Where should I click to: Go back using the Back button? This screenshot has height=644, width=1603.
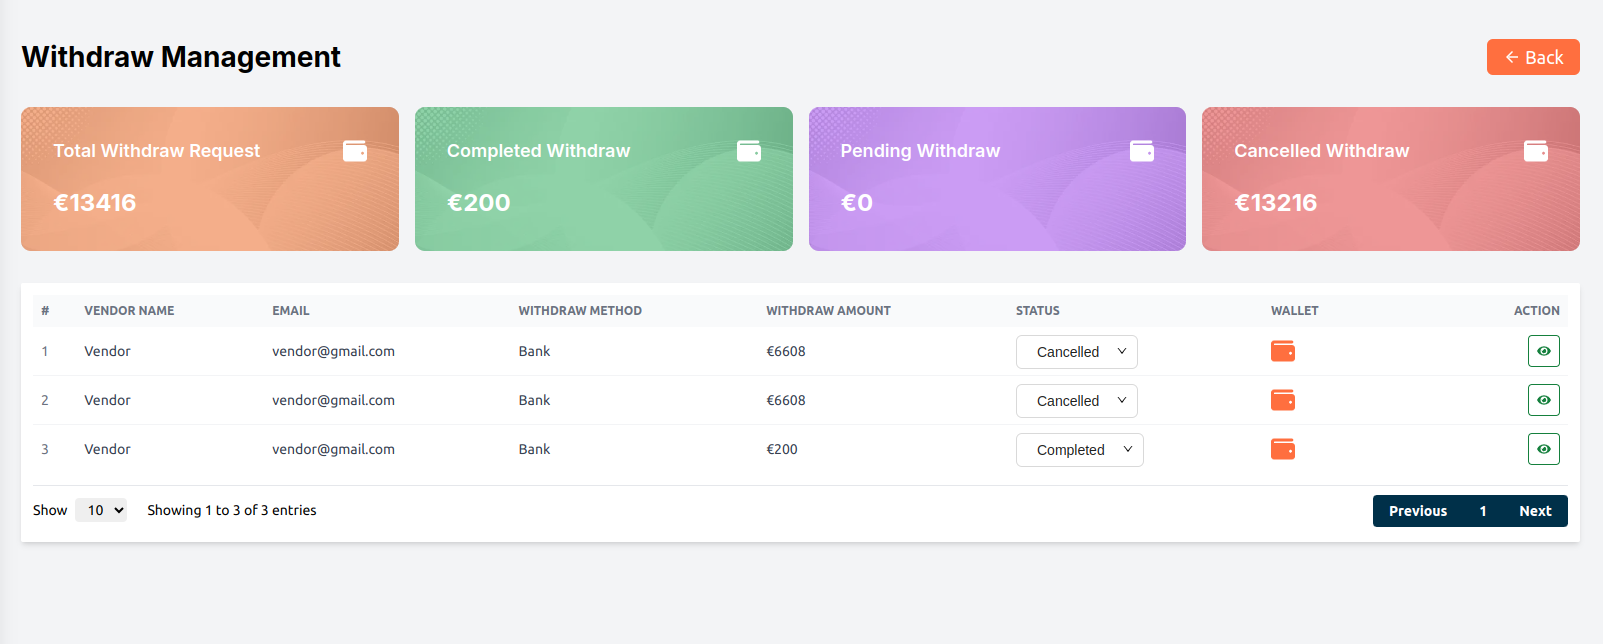pyautogui.click(x=1532, y=57)
